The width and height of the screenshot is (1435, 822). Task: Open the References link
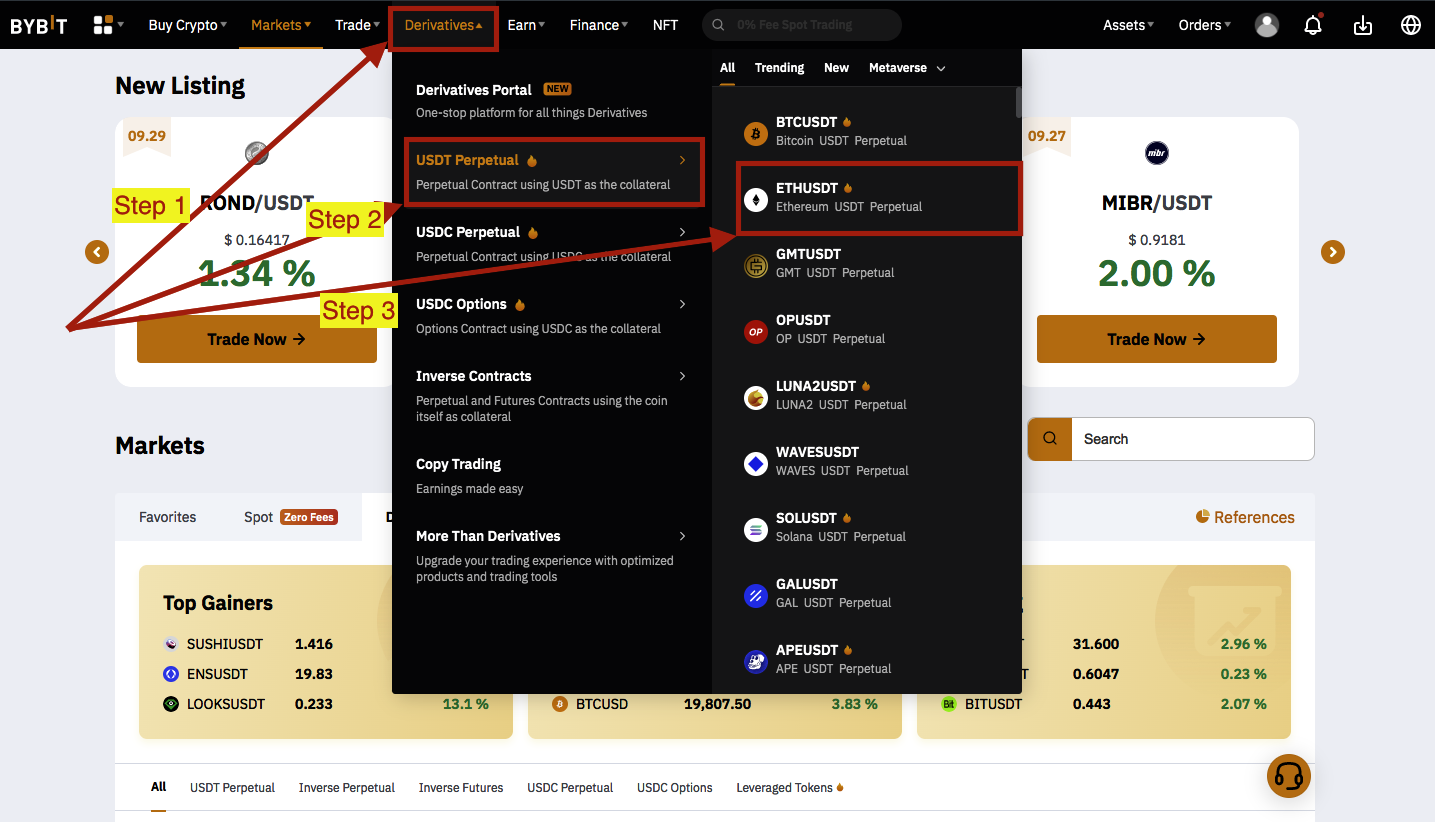[x=1245, y=517]
